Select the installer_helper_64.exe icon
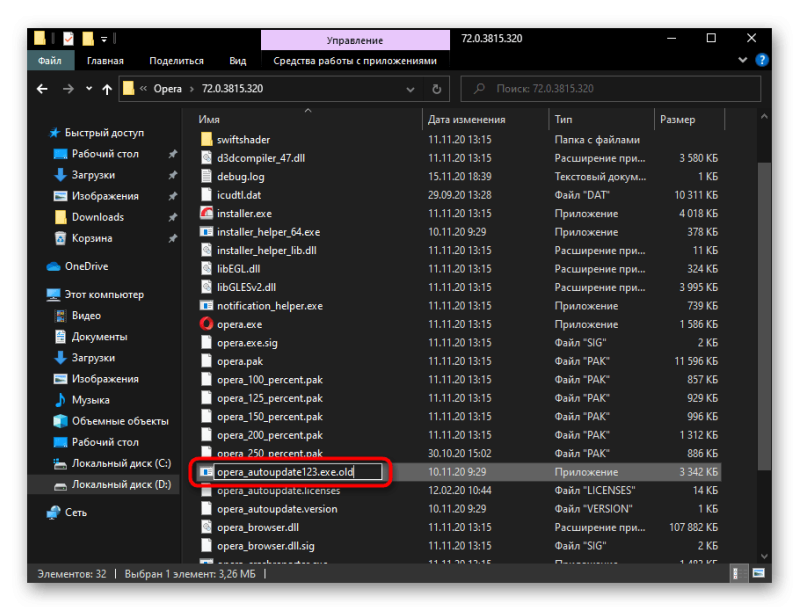Screen dimensions: 800x611 point(206,232)
